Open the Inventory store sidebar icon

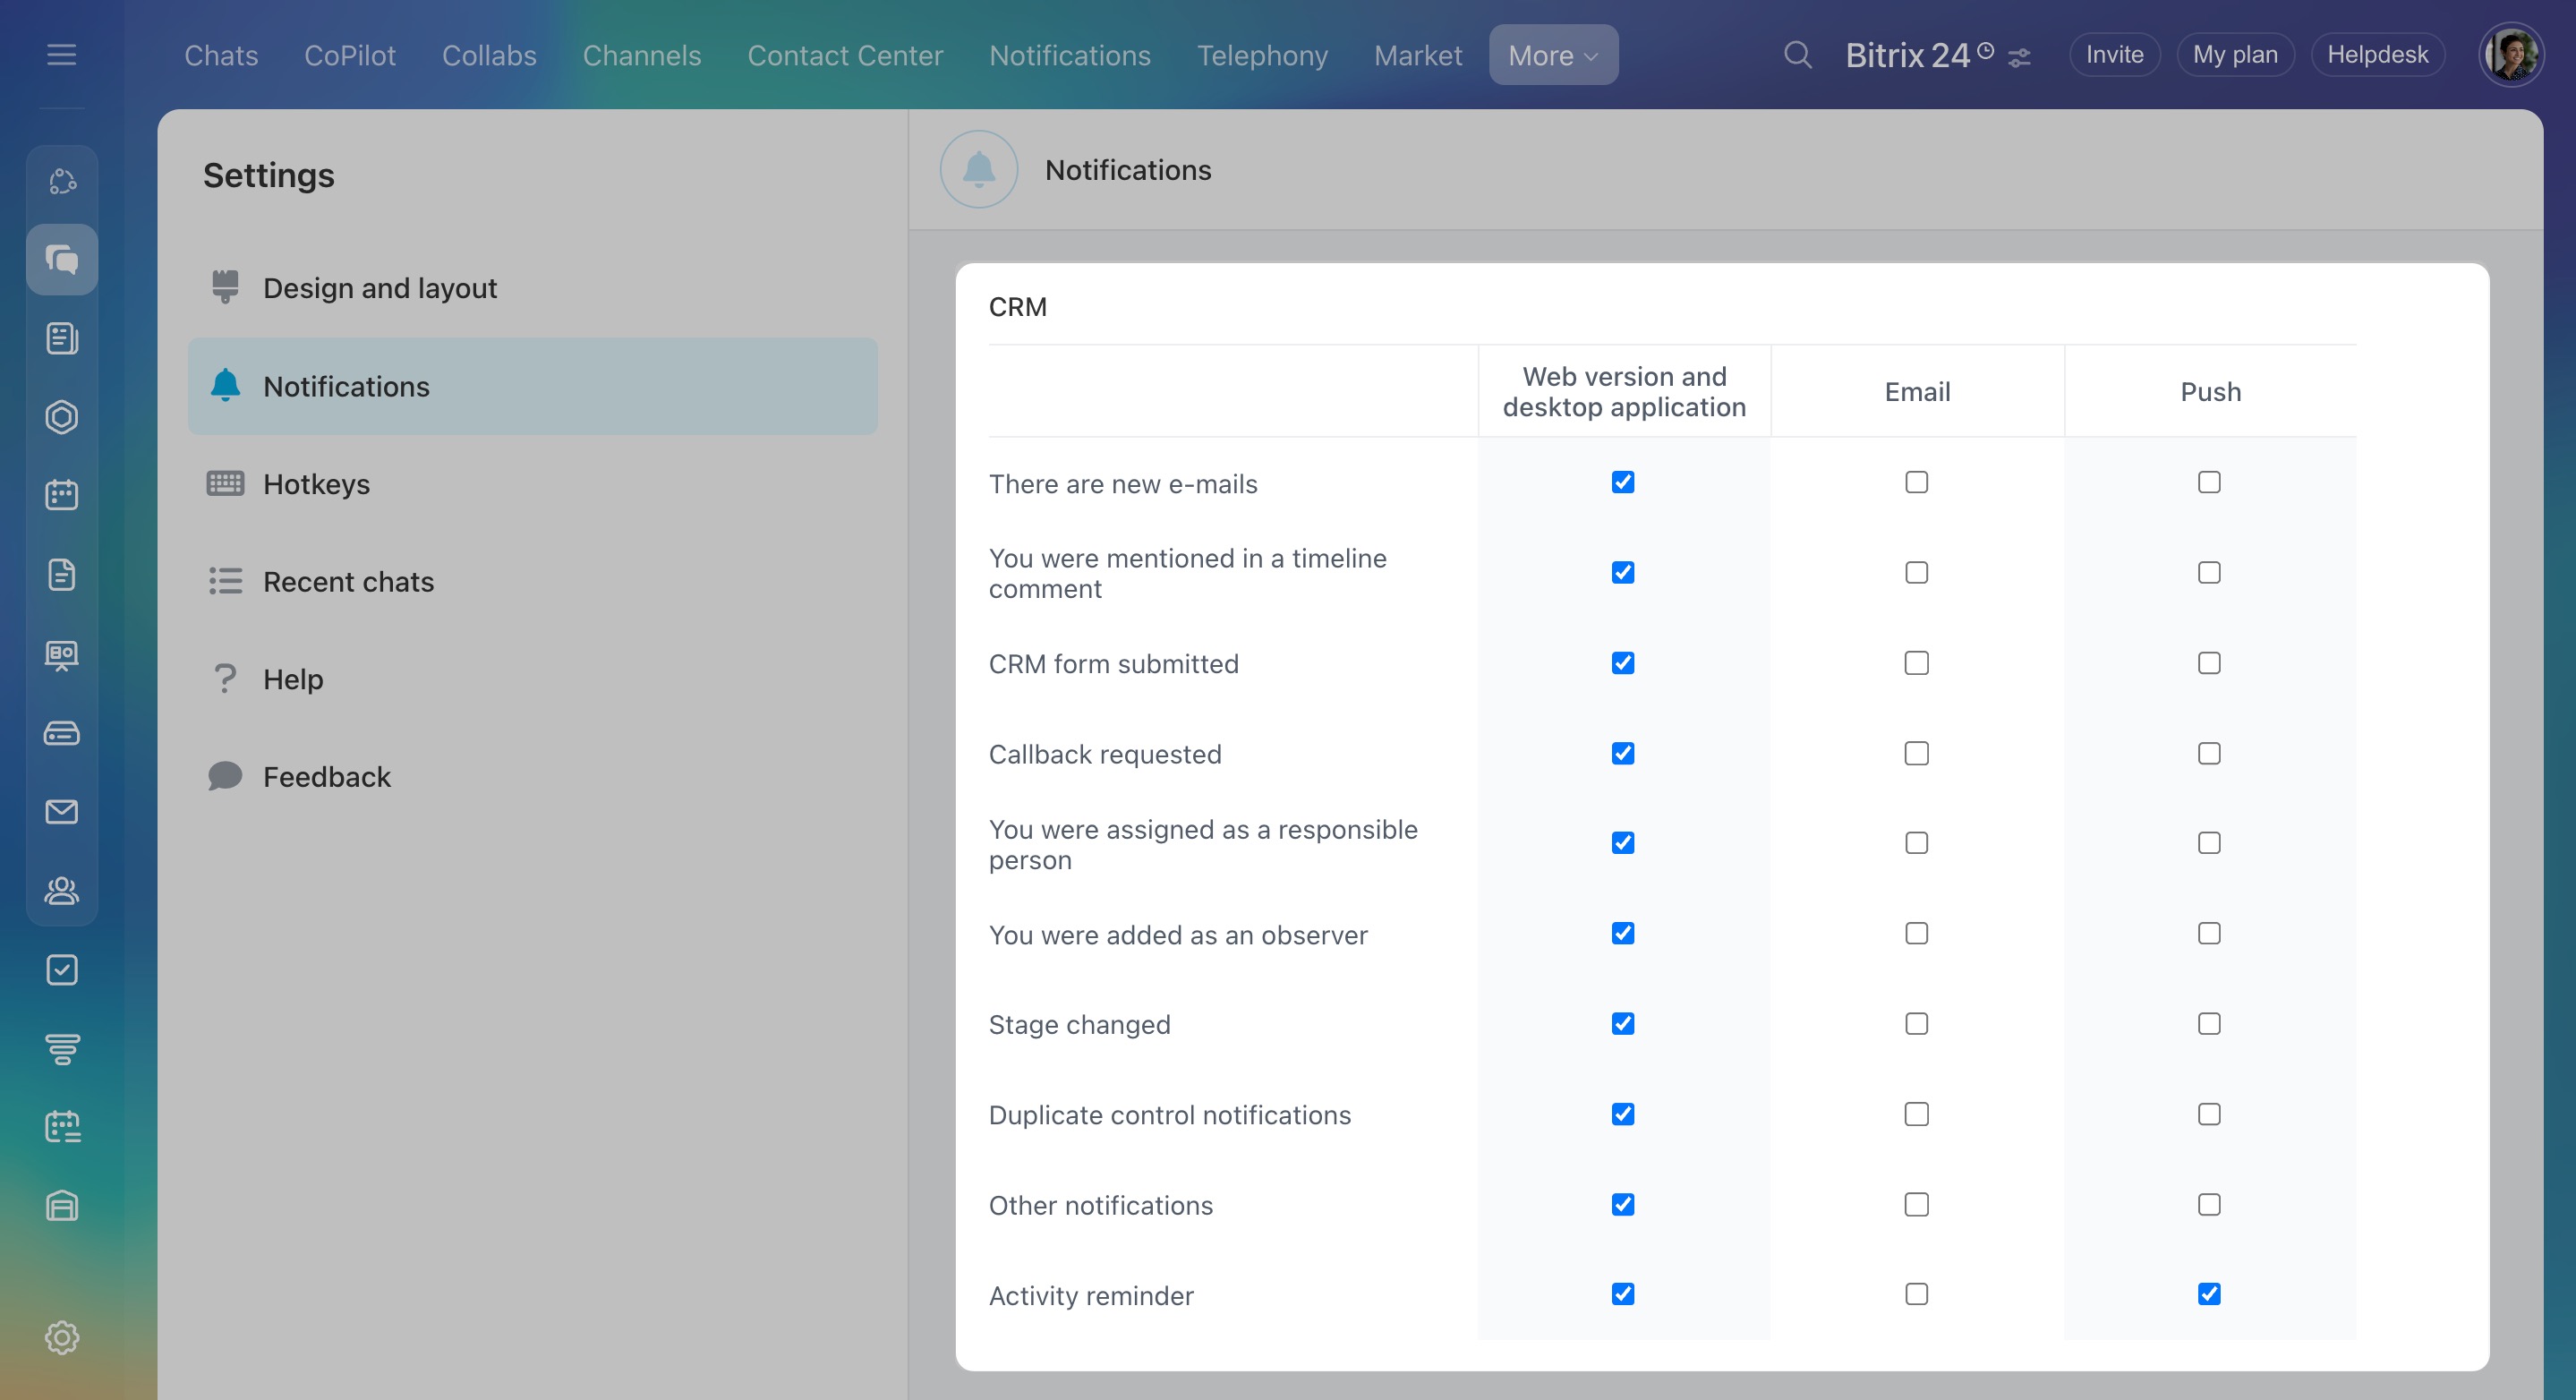pos(62,1206)
